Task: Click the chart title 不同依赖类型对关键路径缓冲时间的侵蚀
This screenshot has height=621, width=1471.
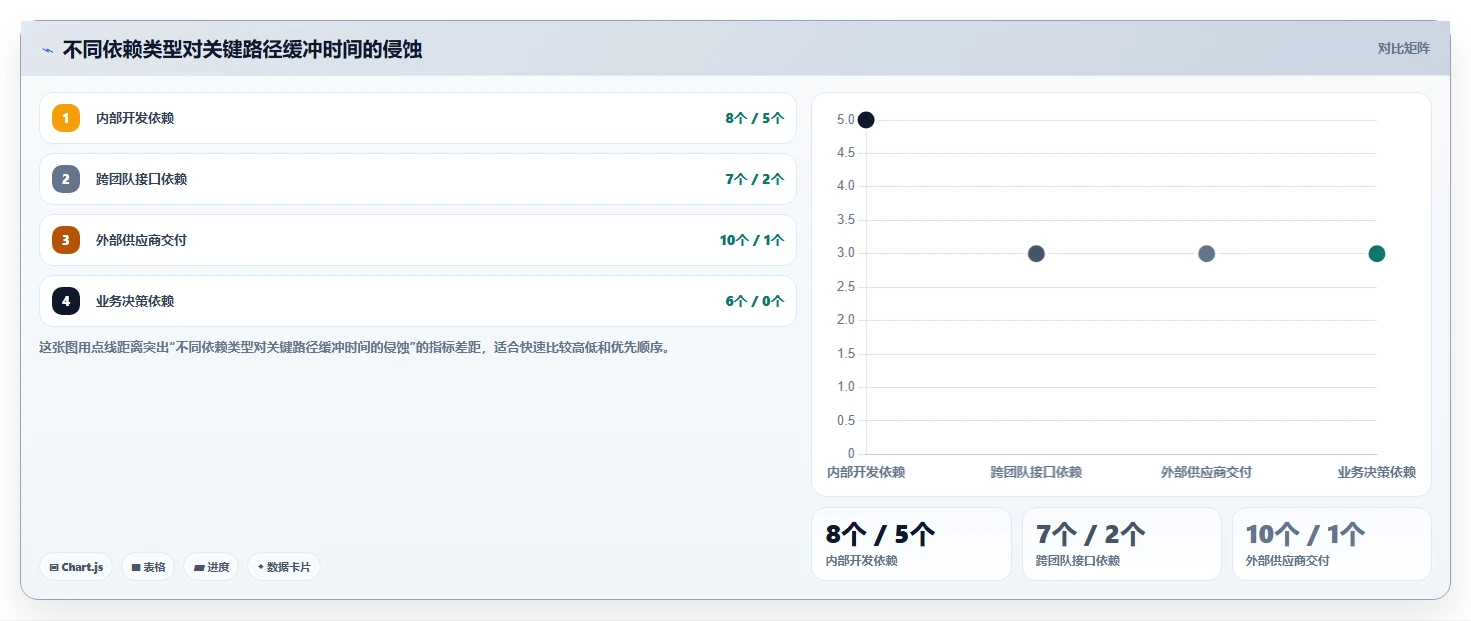Action: point(242,49)
